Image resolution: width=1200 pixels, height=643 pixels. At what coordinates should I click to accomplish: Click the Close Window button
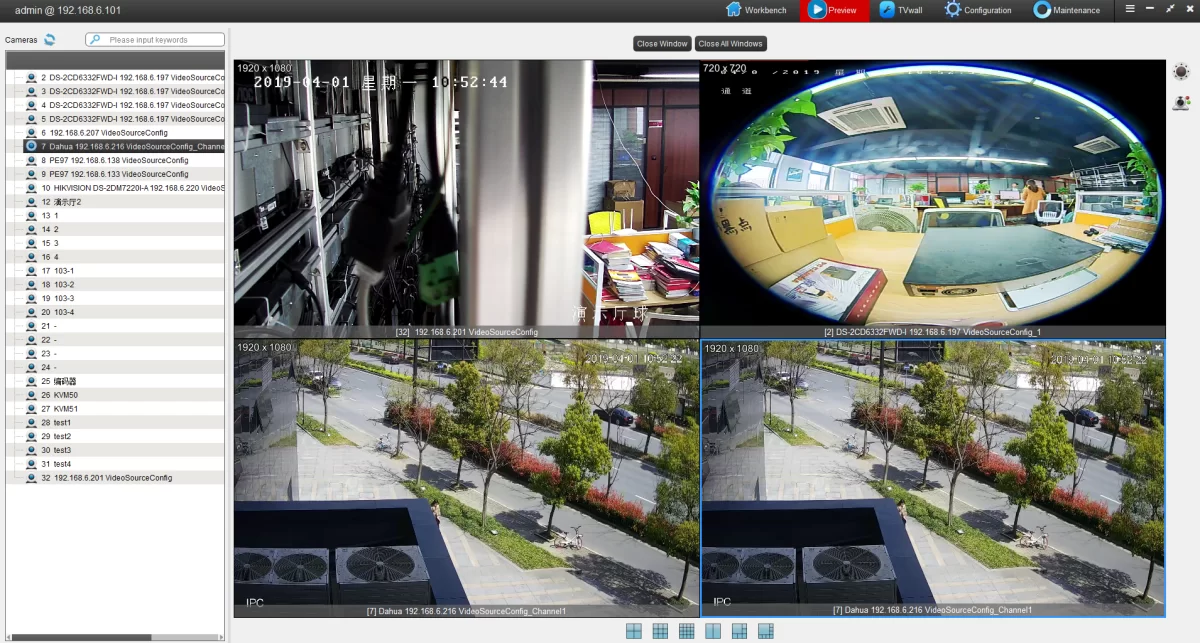[x=662, y=44]
